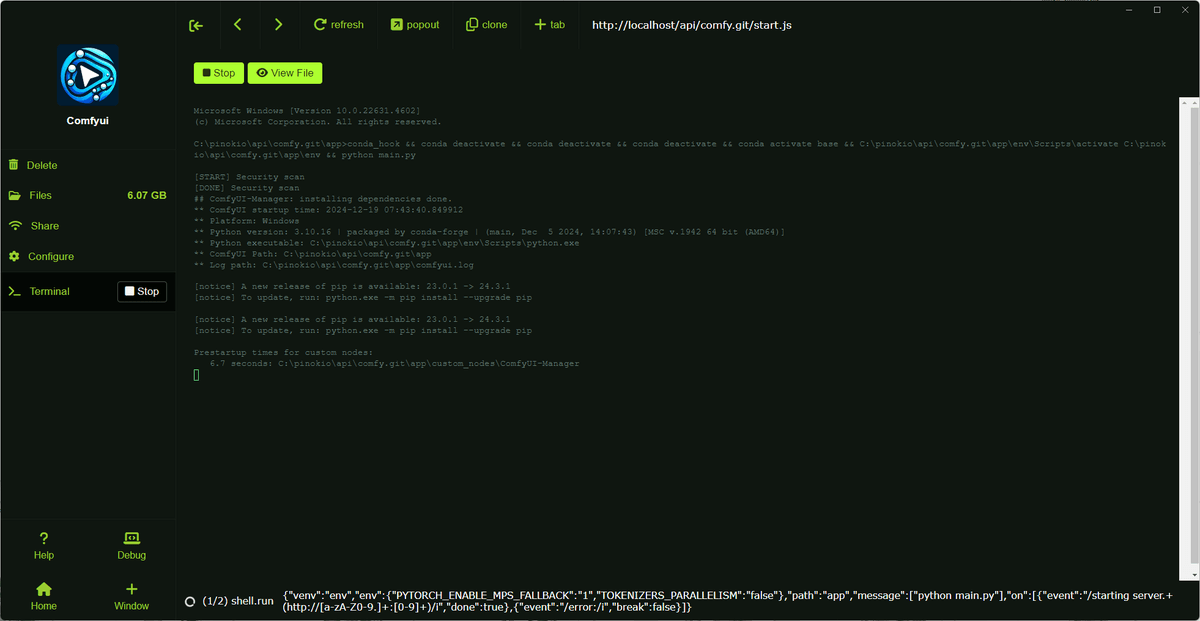Screen dimensions: 1200x621
Task: Navigate forward using the right chevron
Action: click(x=279, y=24)
